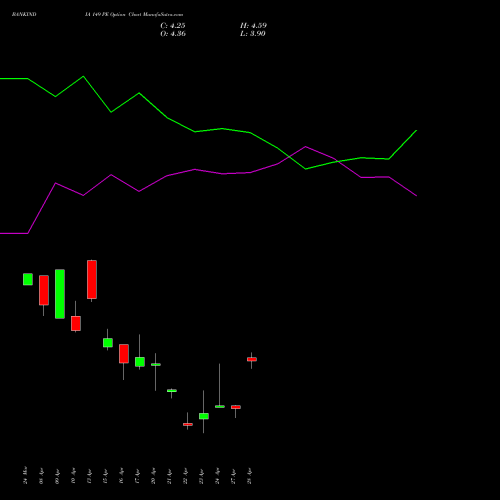Click the green candlestick on 17 Apr
This screenshot has height=500, width=500.
tap(140, 362)
